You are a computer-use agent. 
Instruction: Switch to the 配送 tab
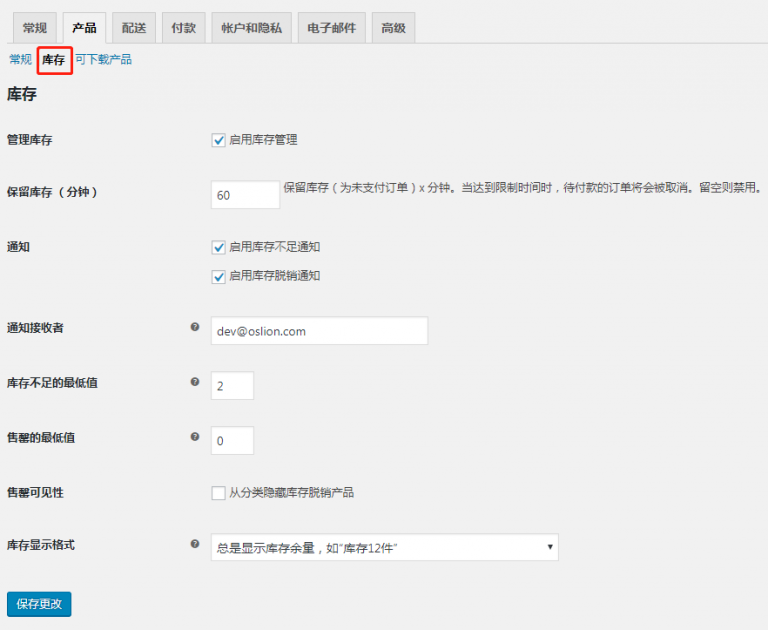(134, 28)
